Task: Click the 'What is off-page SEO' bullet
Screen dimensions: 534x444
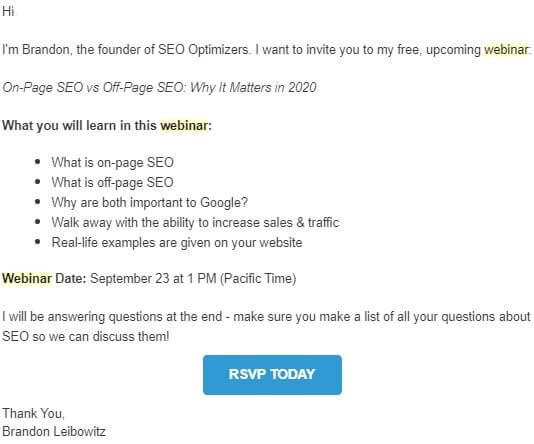Action: click(112, 183)
